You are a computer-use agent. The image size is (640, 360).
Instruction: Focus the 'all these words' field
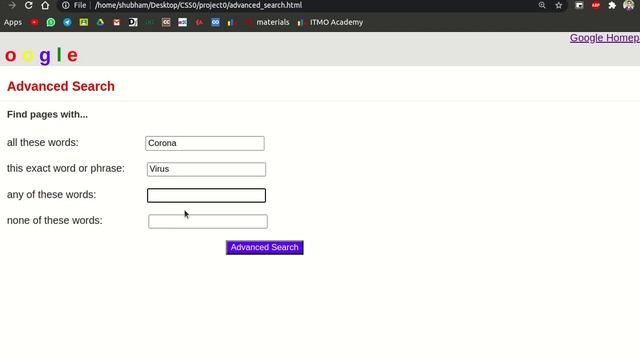pyautogui.click(x=205, y=143)
